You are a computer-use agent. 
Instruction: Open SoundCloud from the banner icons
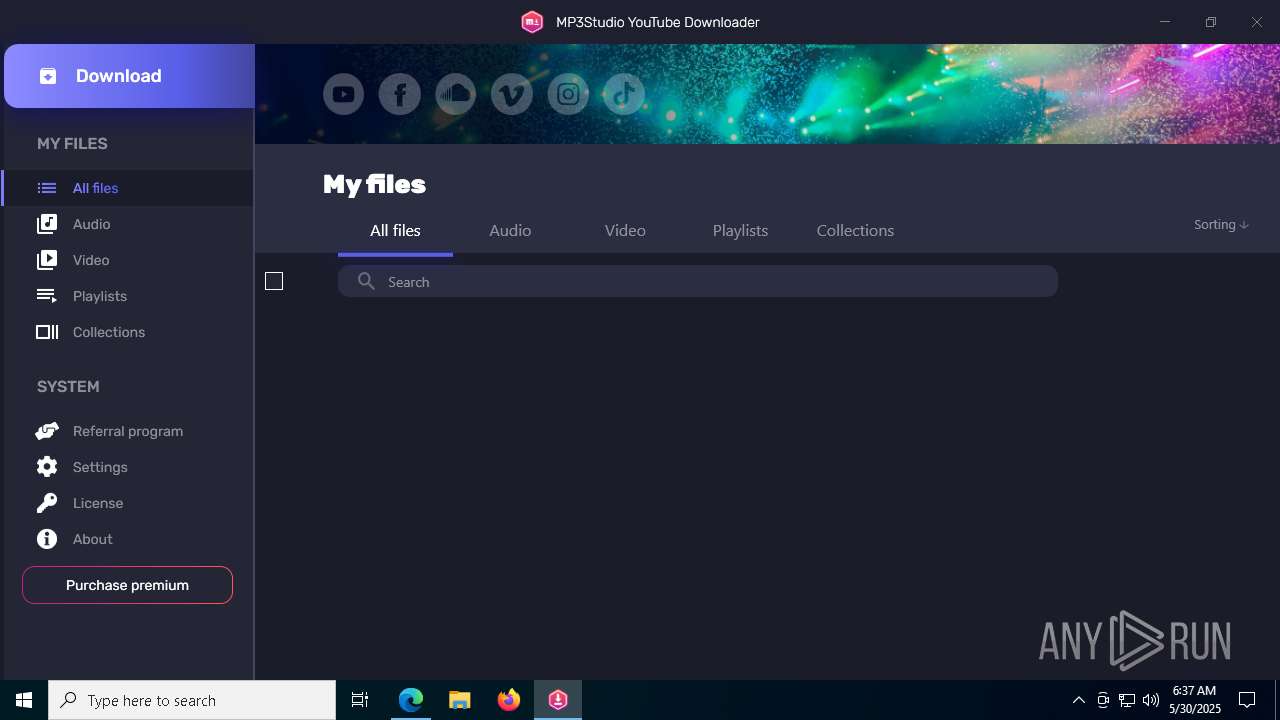click(x=455, y=95)
